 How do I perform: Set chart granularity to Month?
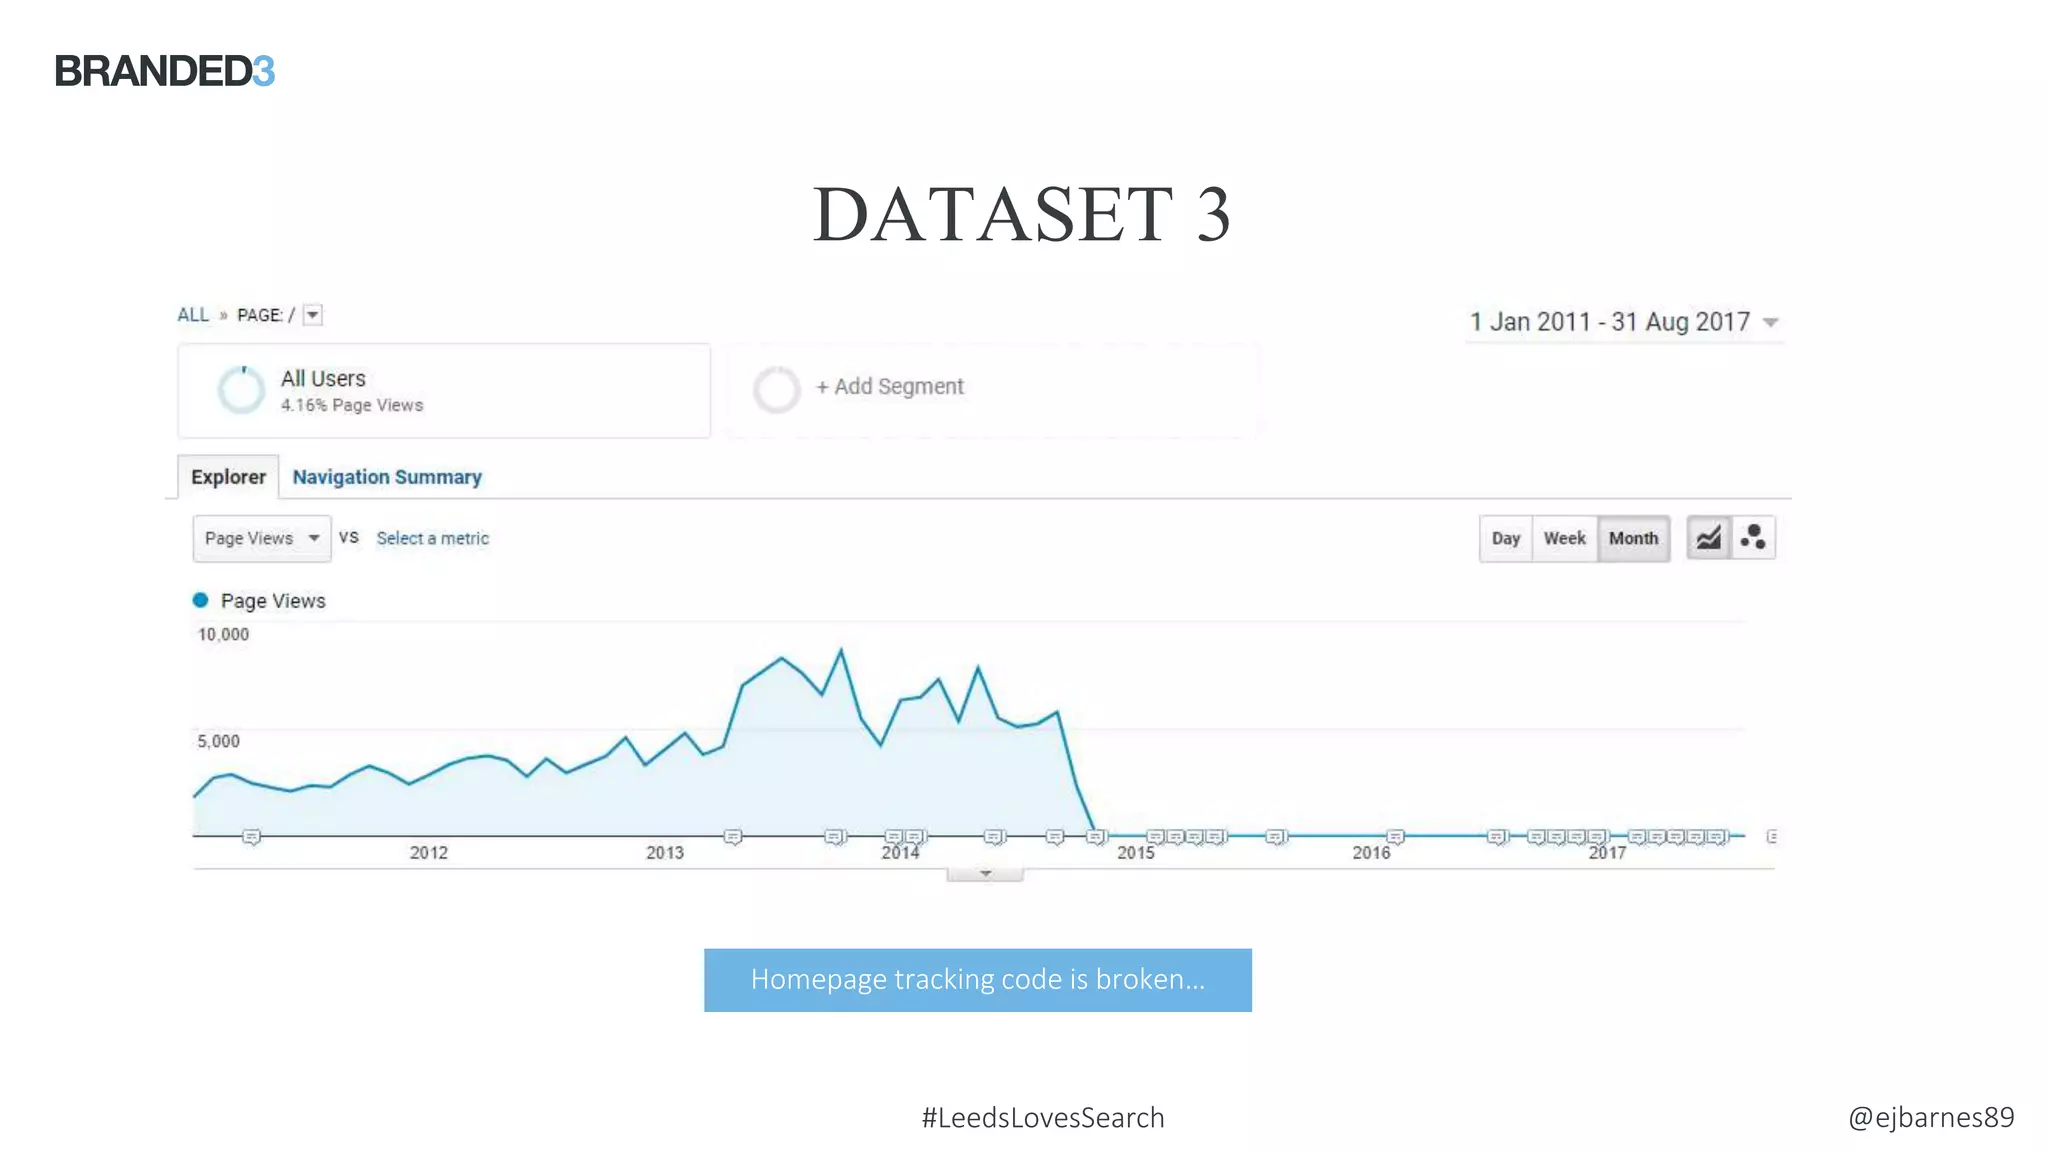[1633, 538]
